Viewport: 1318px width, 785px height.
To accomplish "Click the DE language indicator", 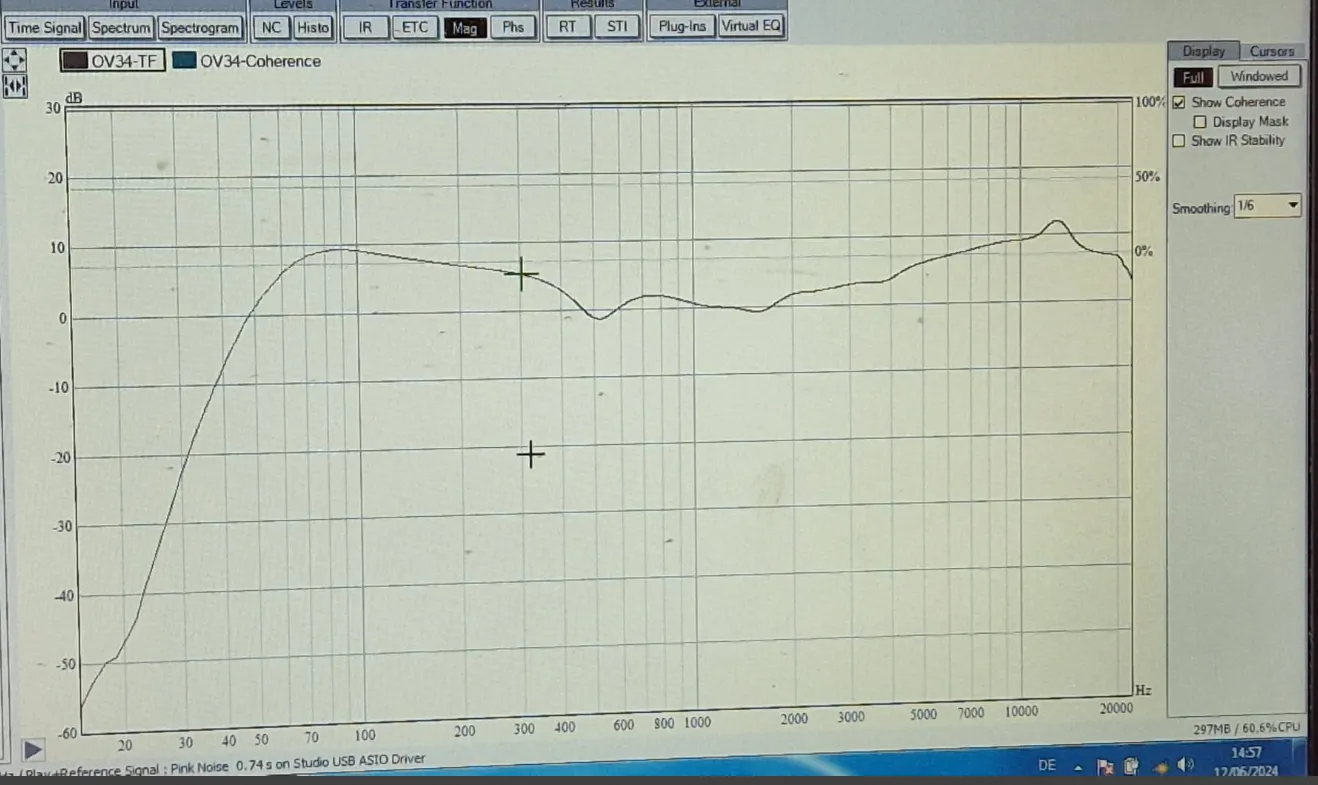I will pyautogui.click(x=1047, y=765).
